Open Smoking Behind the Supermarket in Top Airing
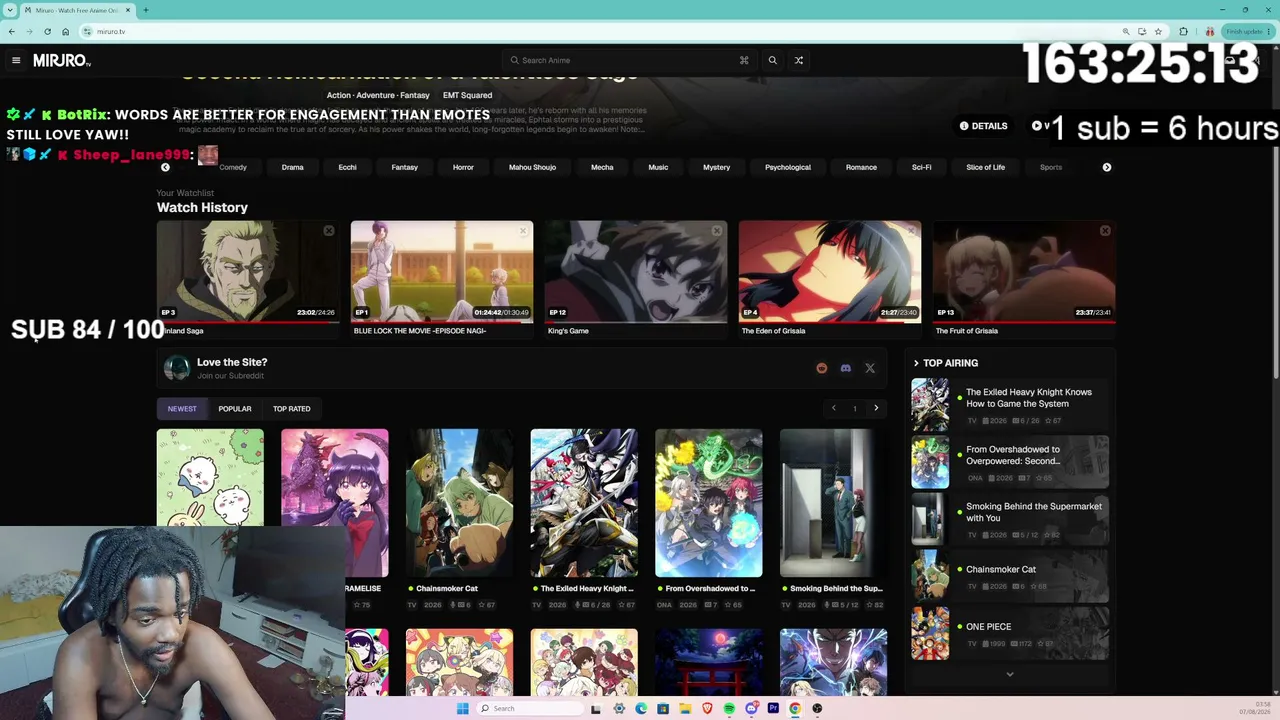1280x720 pixels. pos(1010,518)
